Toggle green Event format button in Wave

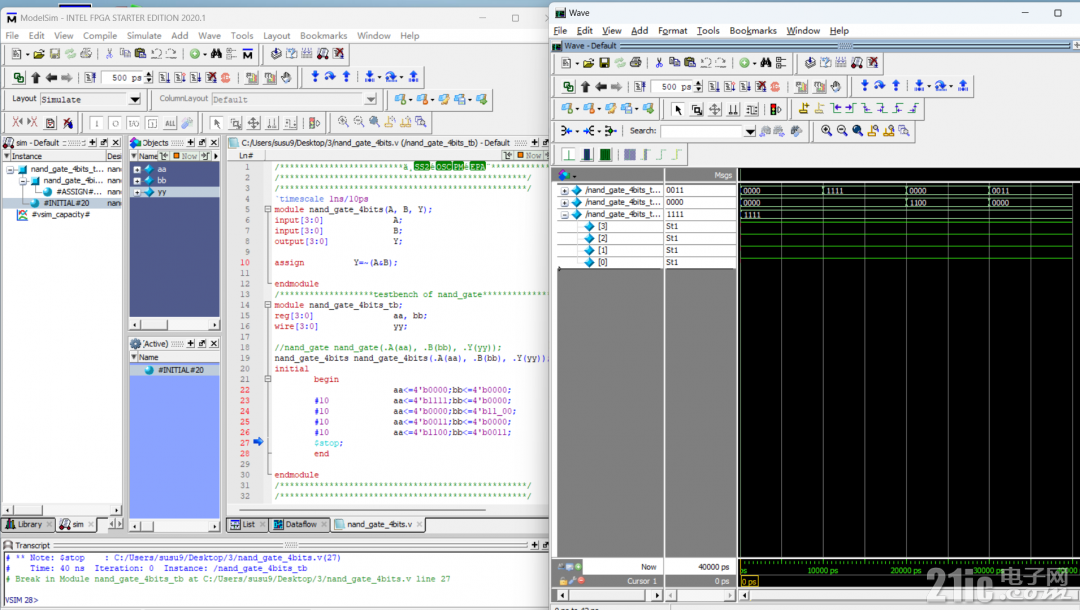(x=605, y=154)
